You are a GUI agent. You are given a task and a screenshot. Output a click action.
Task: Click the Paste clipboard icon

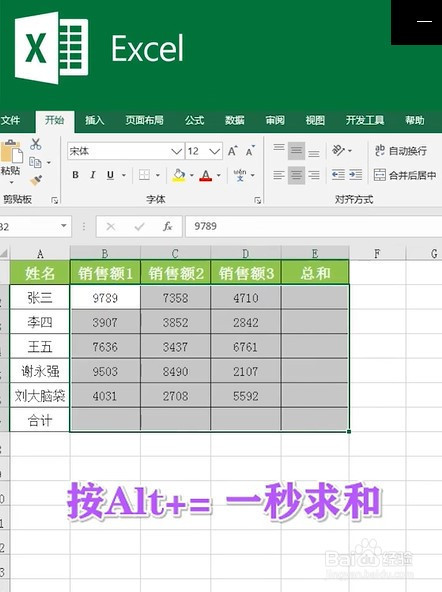(x=11, y=152)
